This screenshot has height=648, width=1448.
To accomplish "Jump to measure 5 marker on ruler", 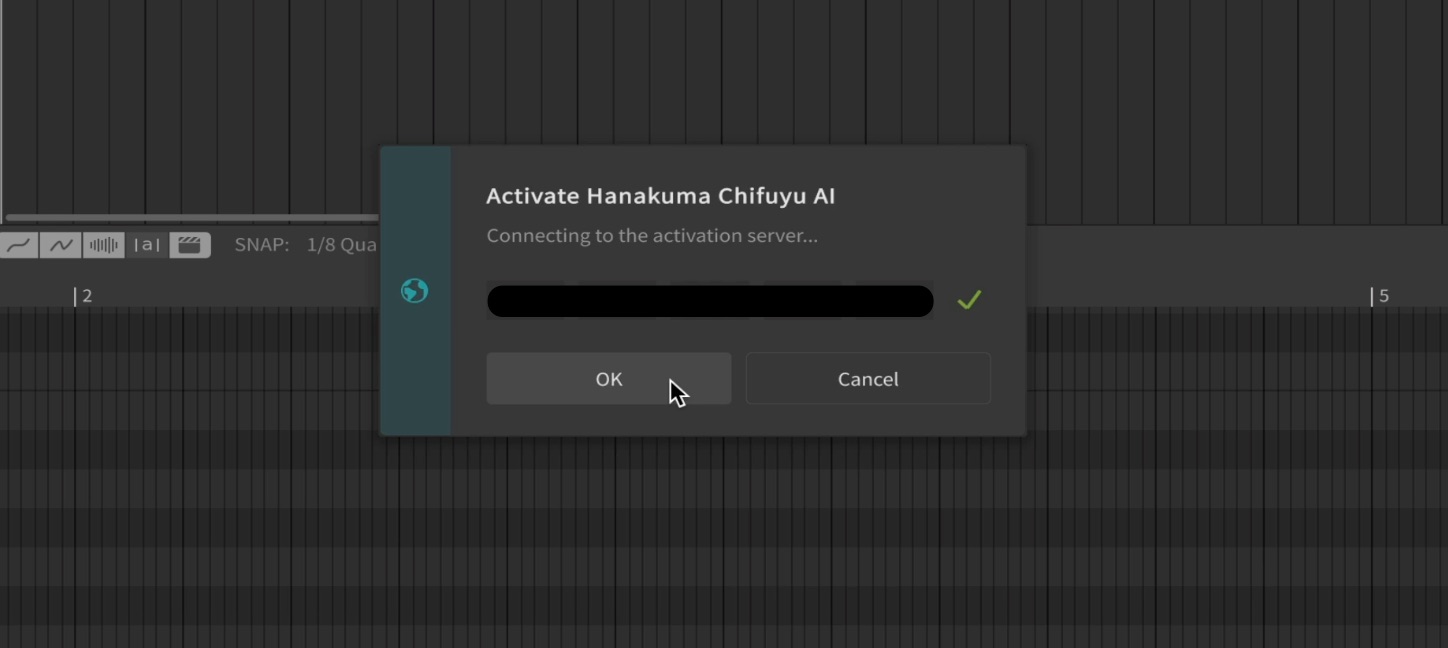I will [x=1379, y=296].
